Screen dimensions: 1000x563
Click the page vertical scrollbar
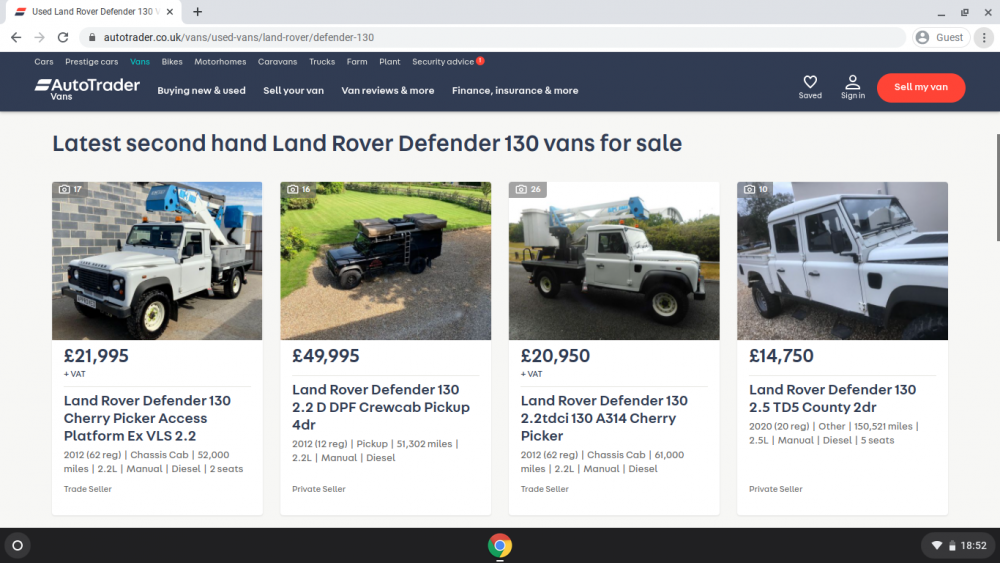pyautogui.click(x=997, y=187)
